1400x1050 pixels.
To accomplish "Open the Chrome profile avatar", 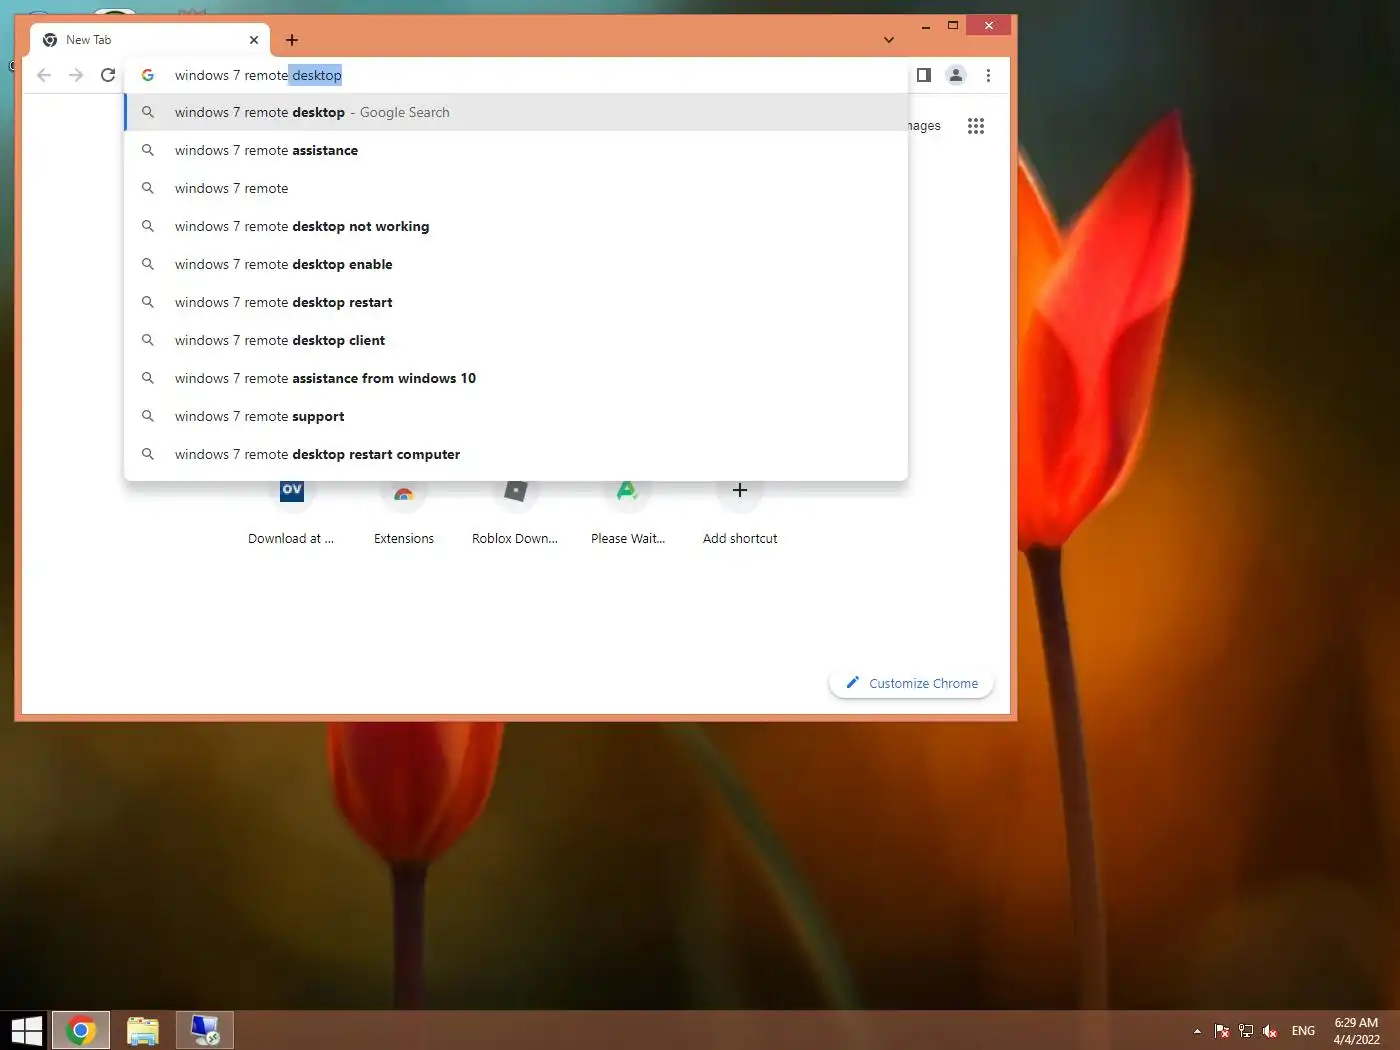I will [x=956, y=75].
